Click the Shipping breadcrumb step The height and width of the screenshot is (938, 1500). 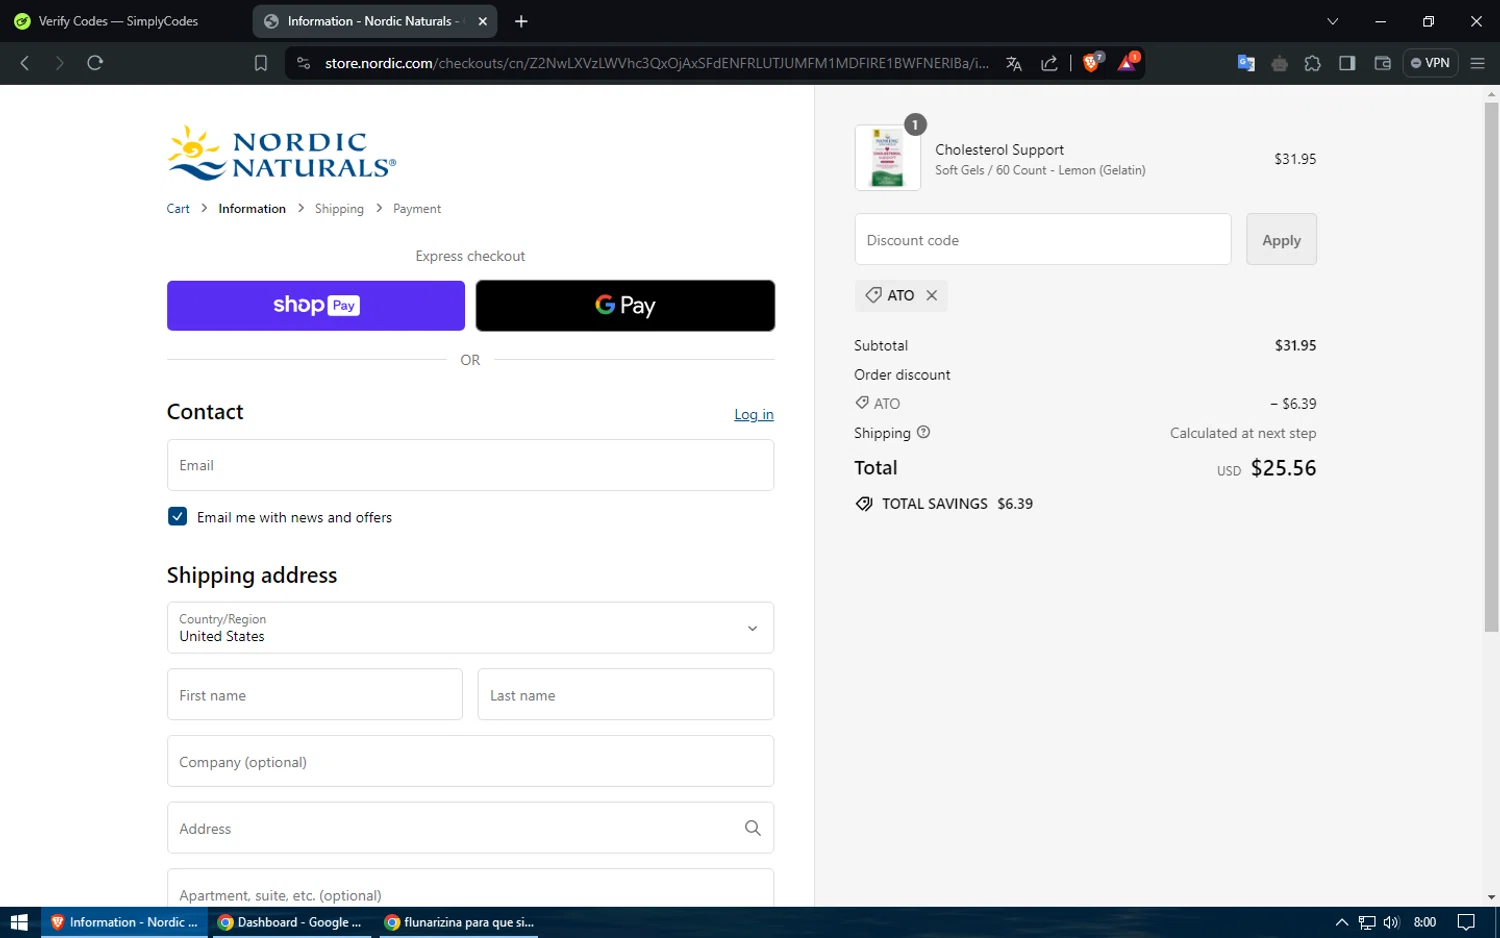(x=339, y=209)
